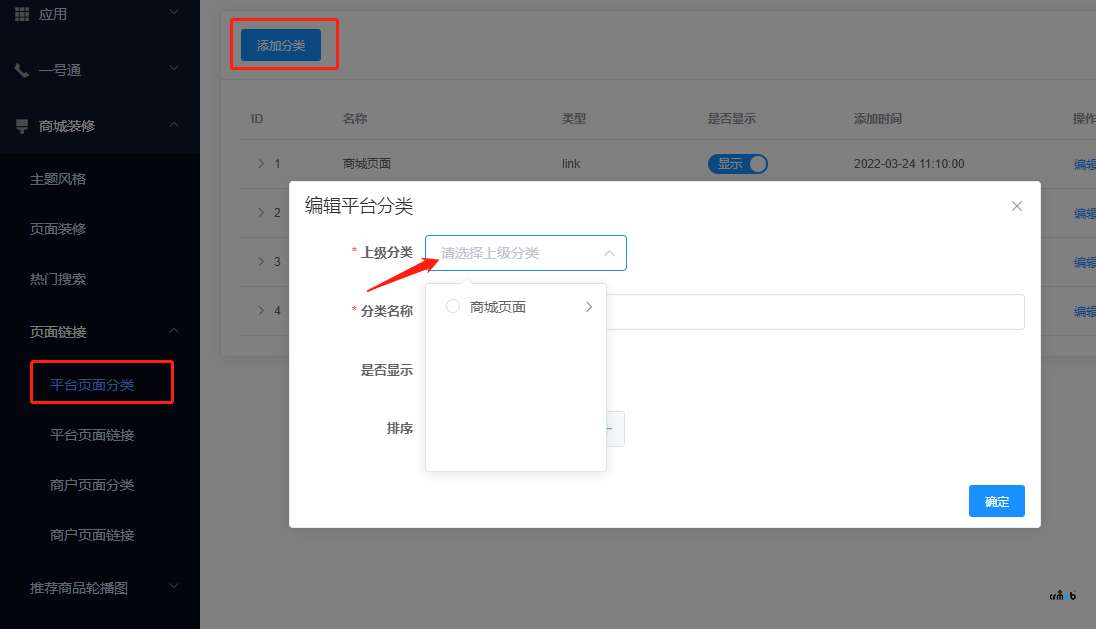This screenshot has height=629, width=1096.
Task: Expand table row with ID 1
Action: click(261, 164)
